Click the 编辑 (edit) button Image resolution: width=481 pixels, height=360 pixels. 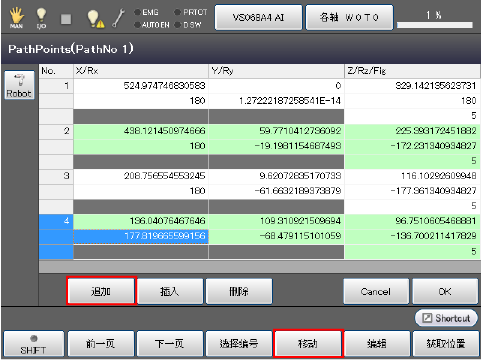tap(377, 344)
